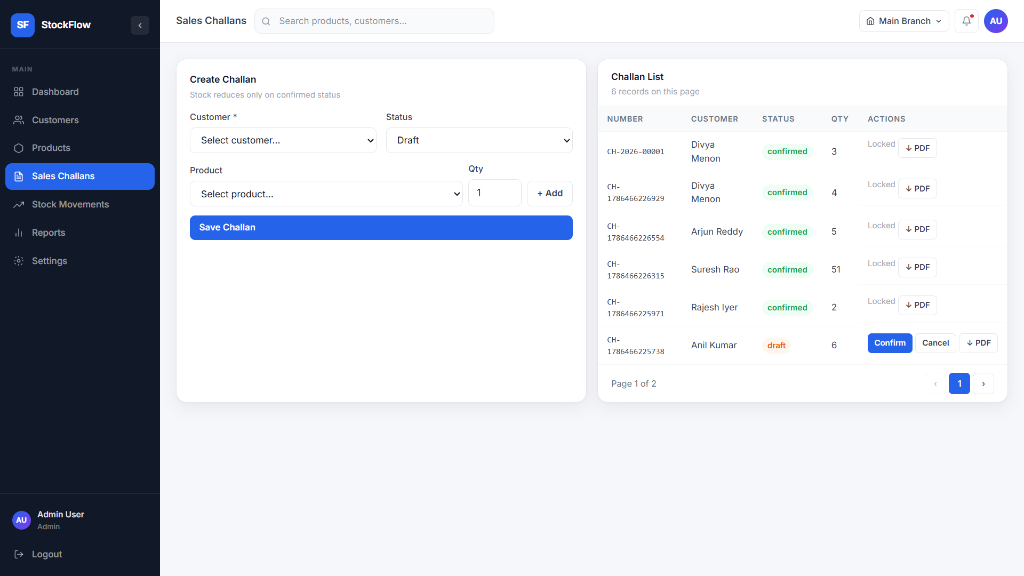Collapse the sidebar with the chevron button

(x=140, y=25)
